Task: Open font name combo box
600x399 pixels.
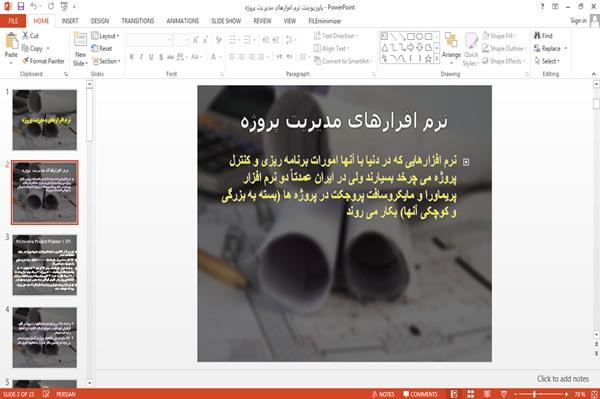Action: coord(150,40)
